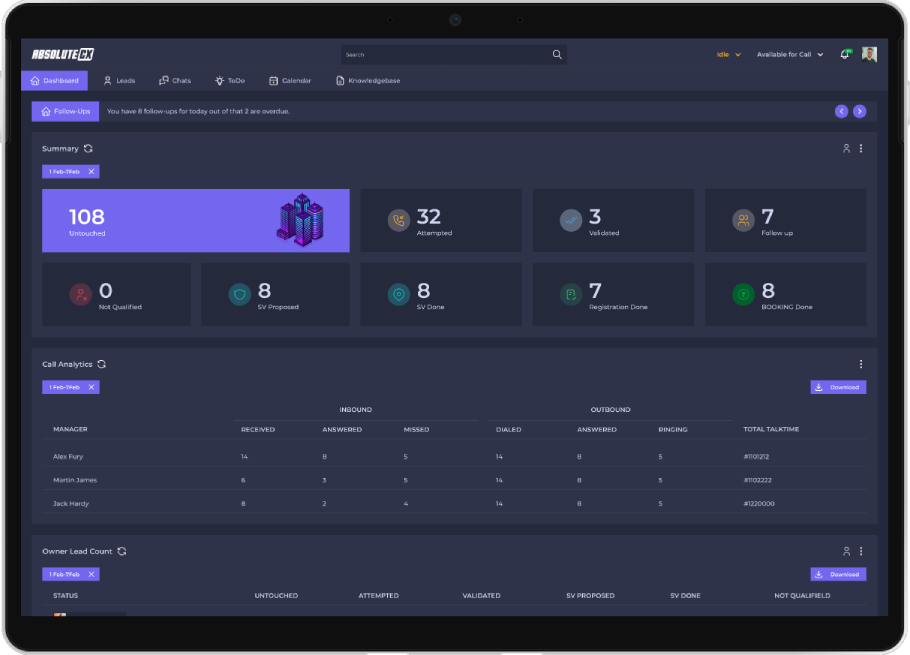
Task: Go to next follow-up with right arrow
Action: pyautogui.click(x=859, y=111)
